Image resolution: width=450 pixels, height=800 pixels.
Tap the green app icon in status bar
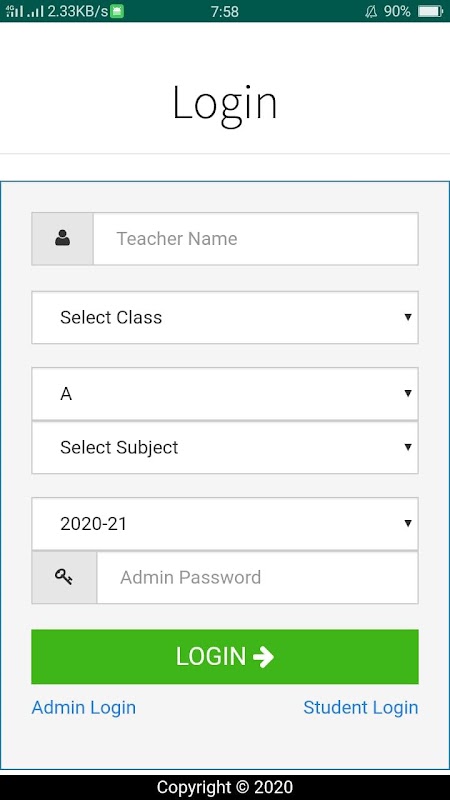pos(117,11)
